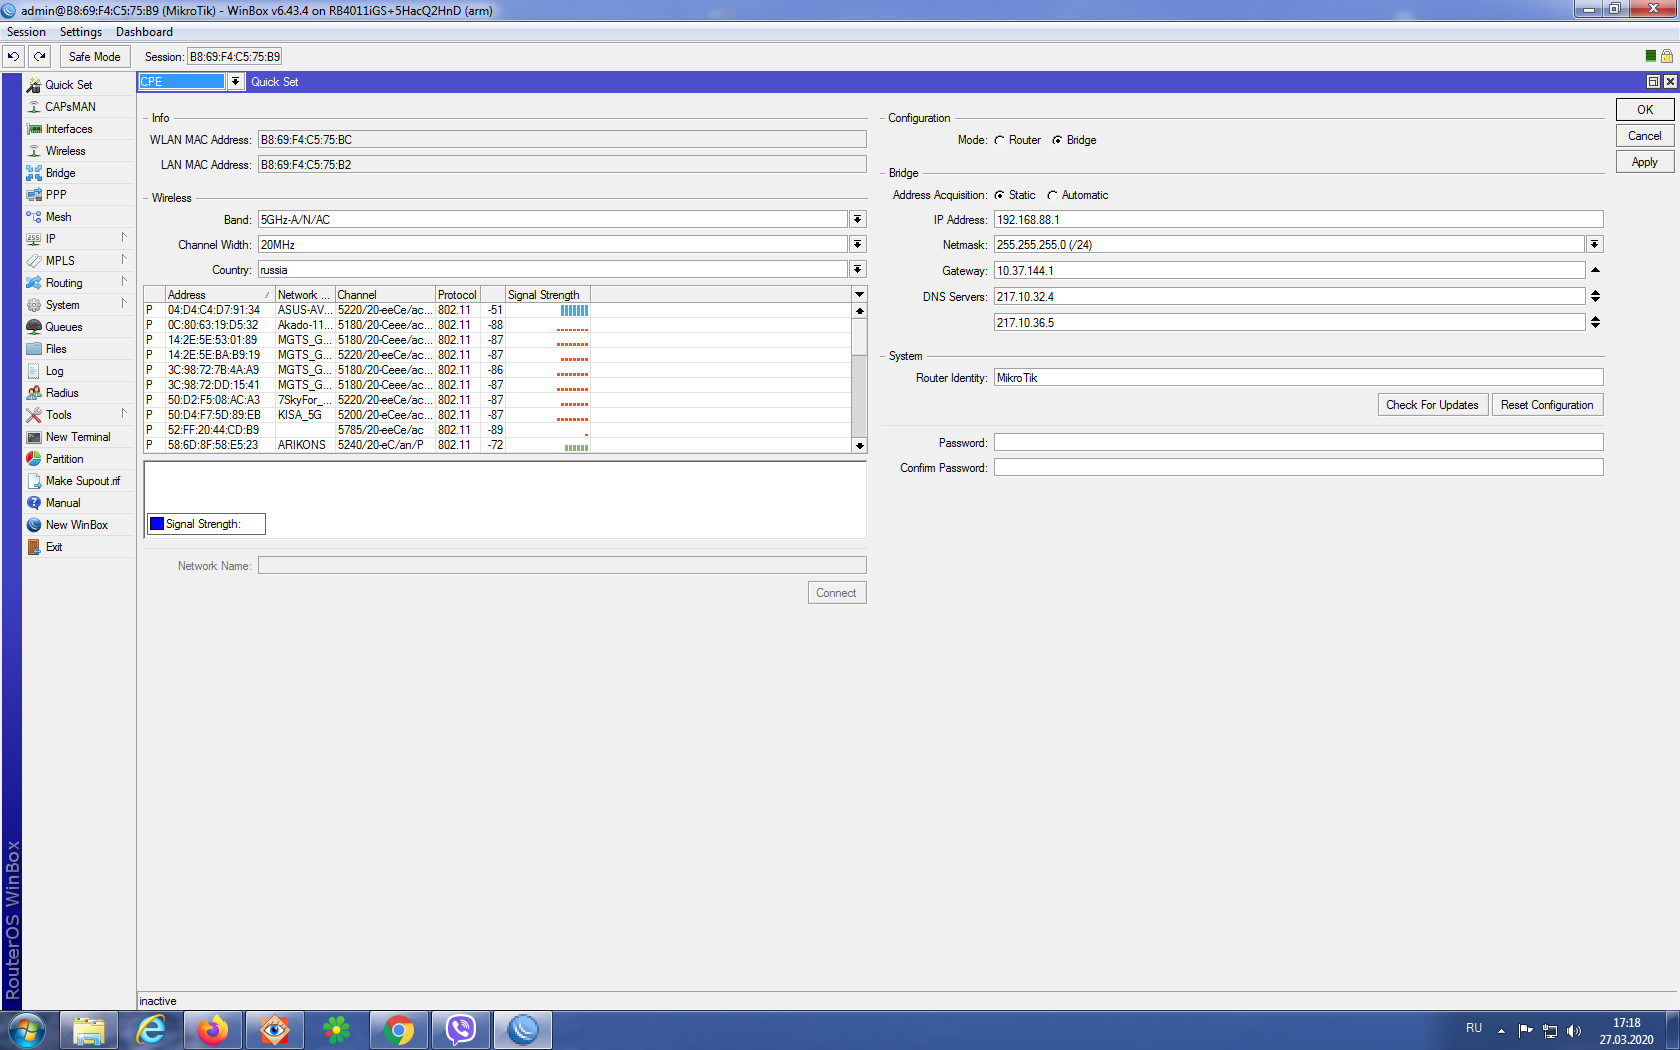Image resolution: width=1680 pixels, height=1050 pixels.
Task: Open the Wireless sidebar icon
Action: tap(34, 151)
